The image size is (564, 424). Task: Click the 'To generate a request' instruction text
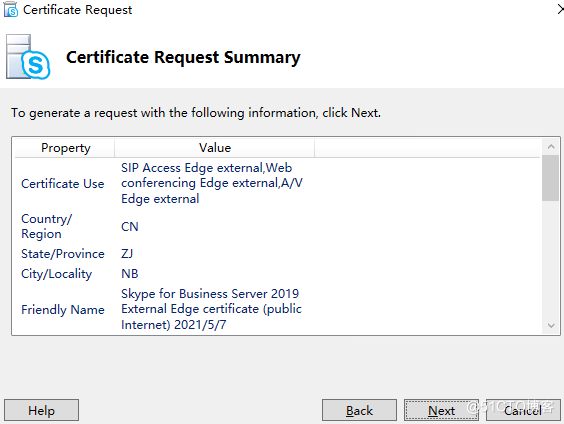[196, 113]
